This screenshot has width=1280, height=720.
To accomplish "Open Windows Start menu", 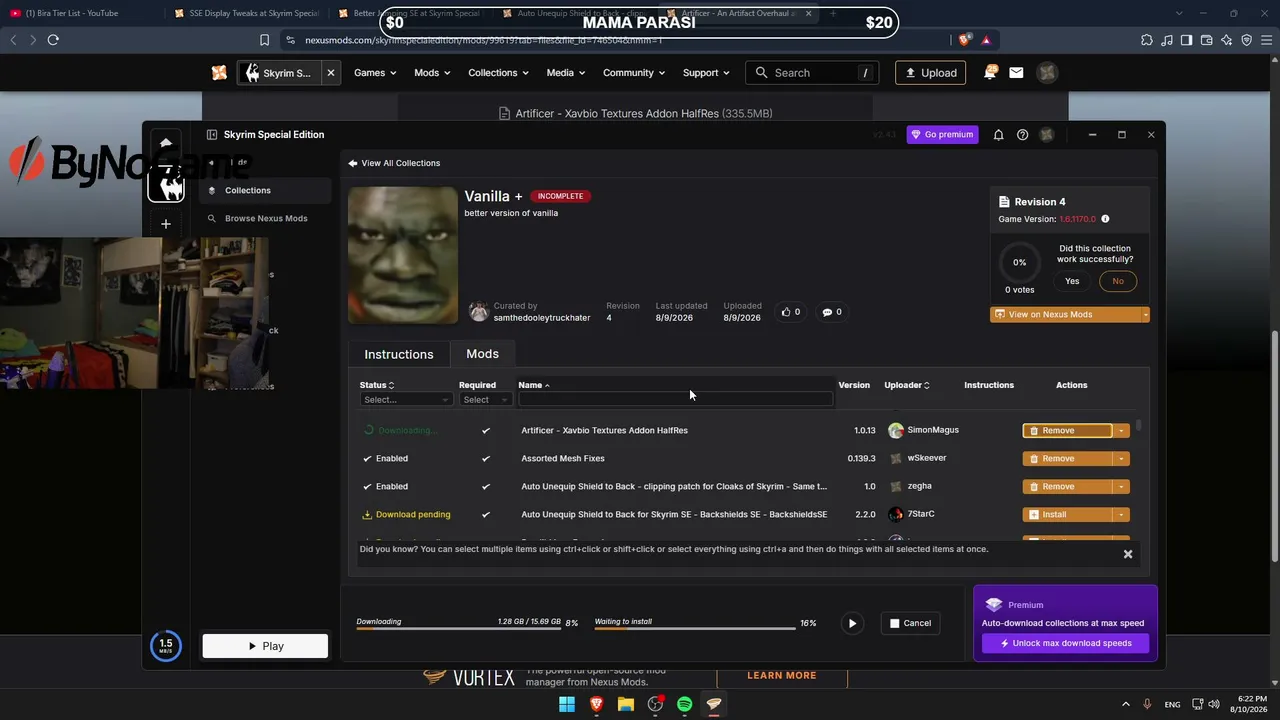I will coord(567,704).
